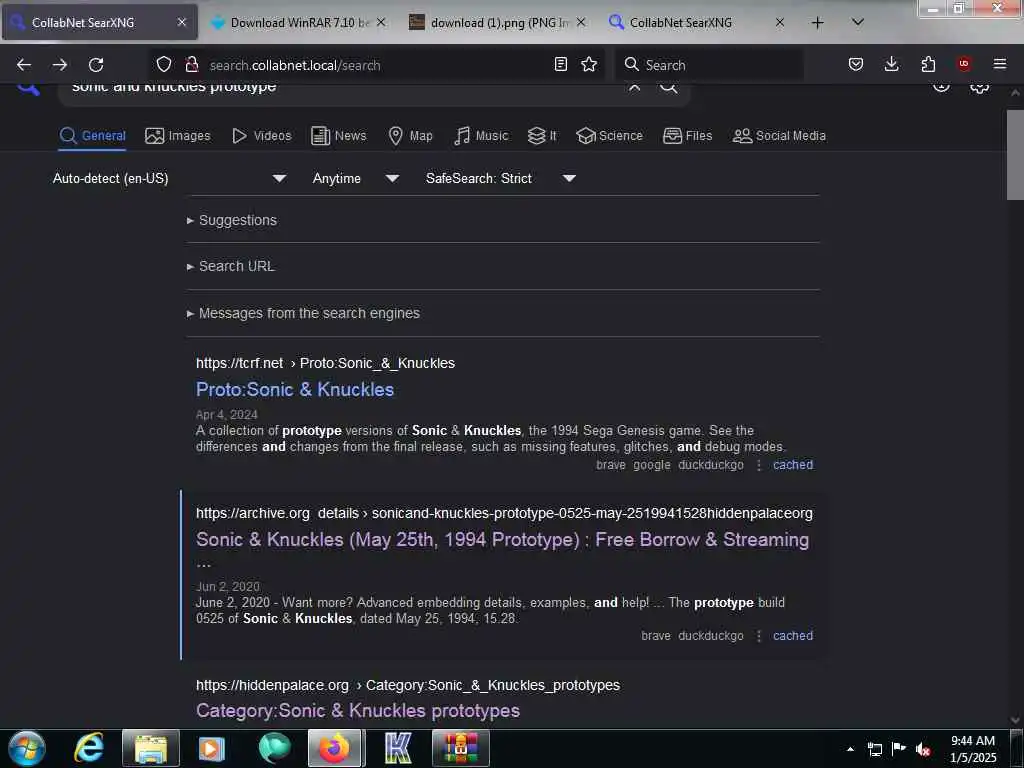Open cached version of the tcrf.net result

click(x=793, y=465)
